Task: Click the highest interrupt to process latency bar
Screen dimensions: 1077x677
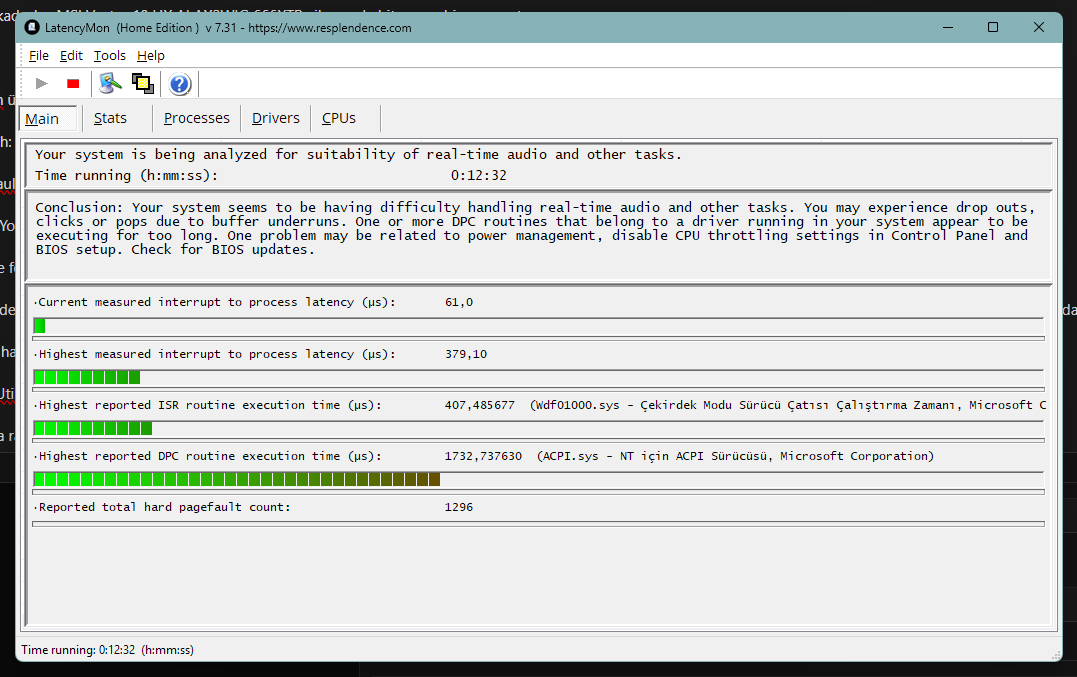Action: (x=538, y=378)
